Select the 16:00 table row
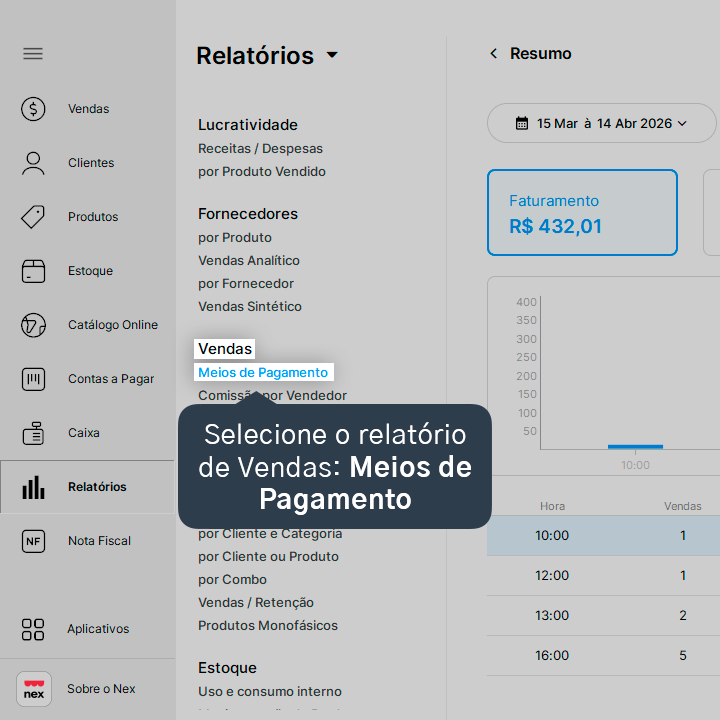The height and width of the screenshot is (720, 720). click(x=603, y=656)
